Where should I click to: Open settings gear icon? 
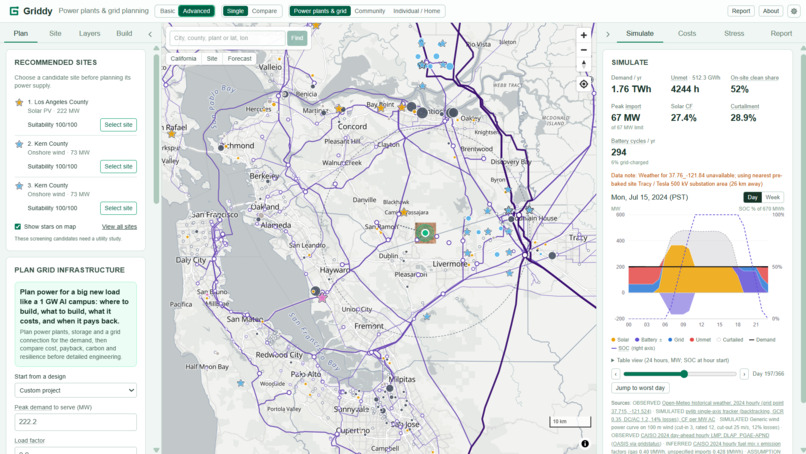pos(794,11)
